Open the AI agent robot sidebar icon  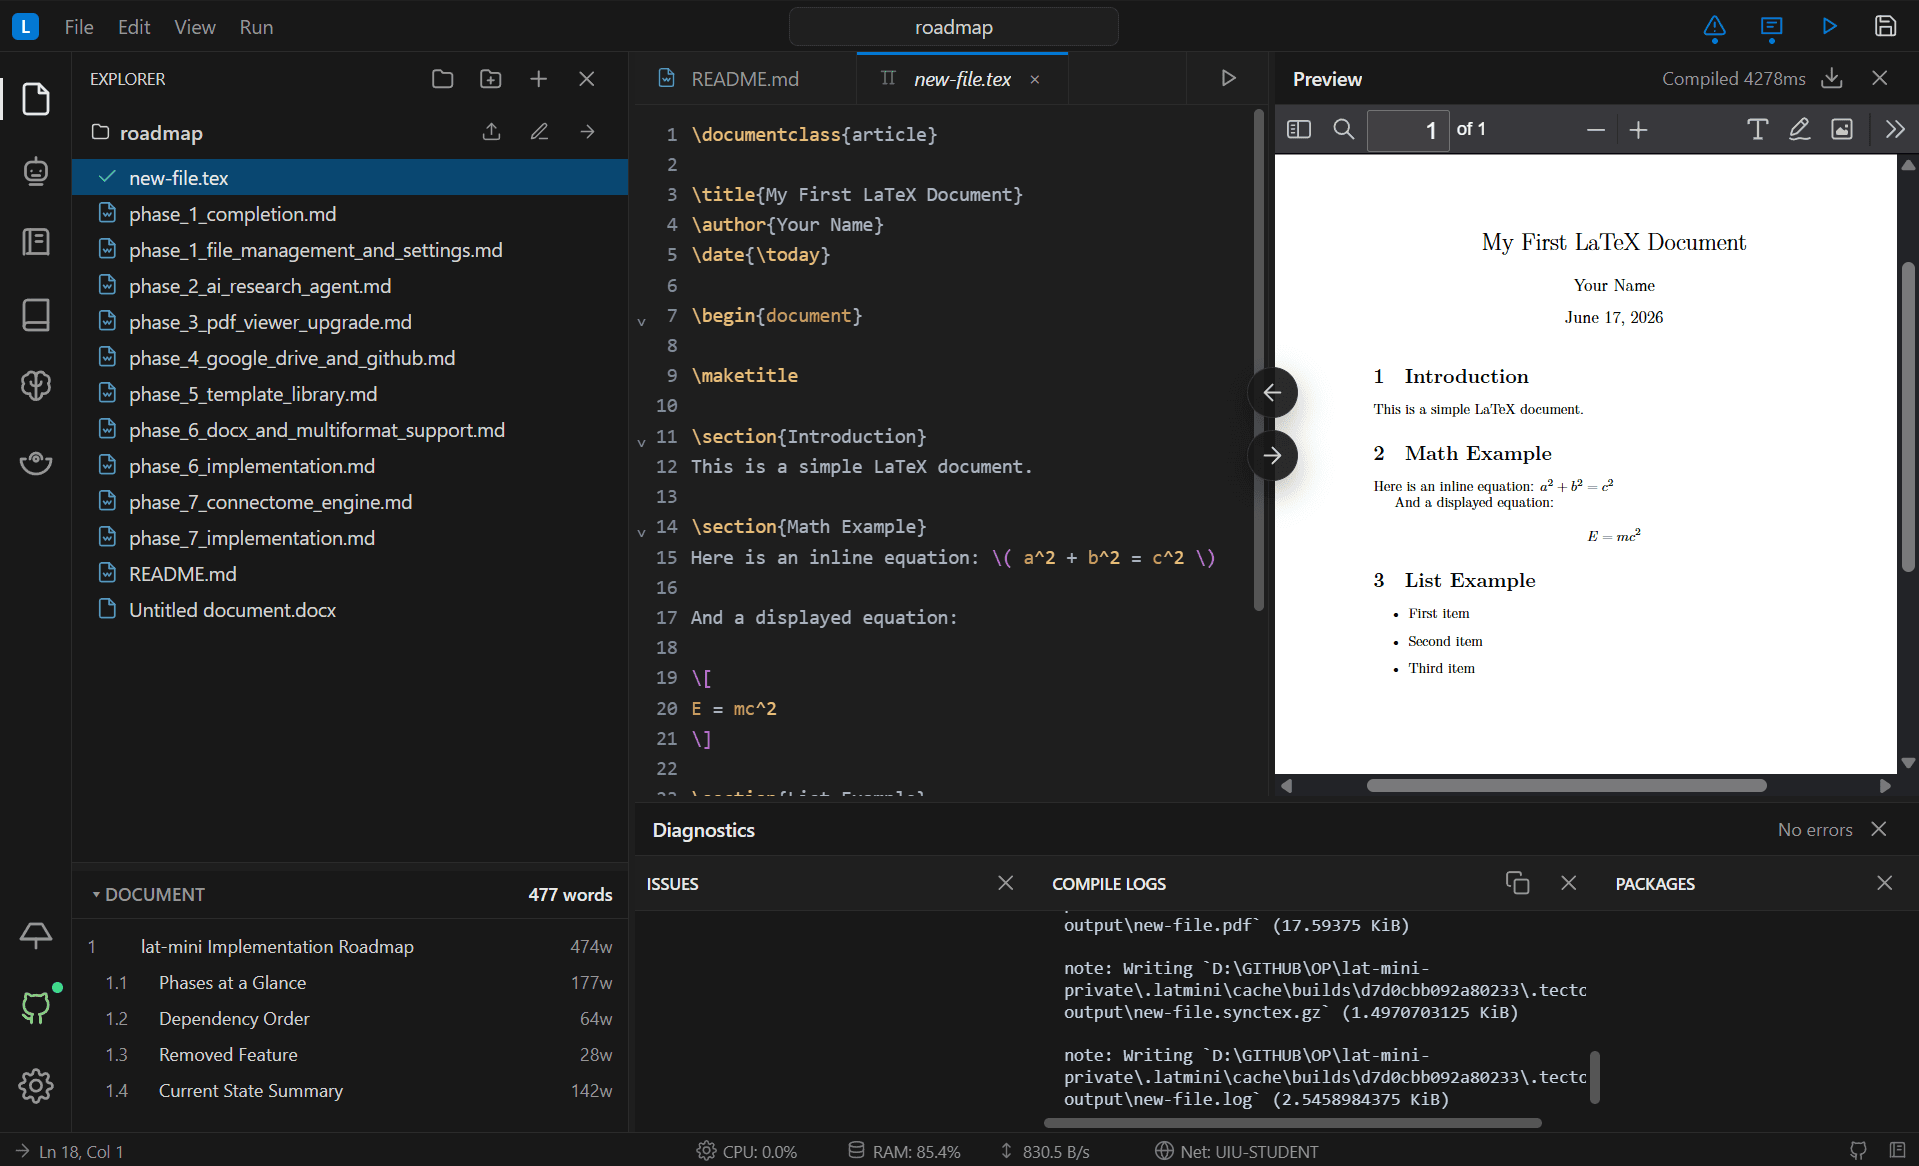(36, 171)
